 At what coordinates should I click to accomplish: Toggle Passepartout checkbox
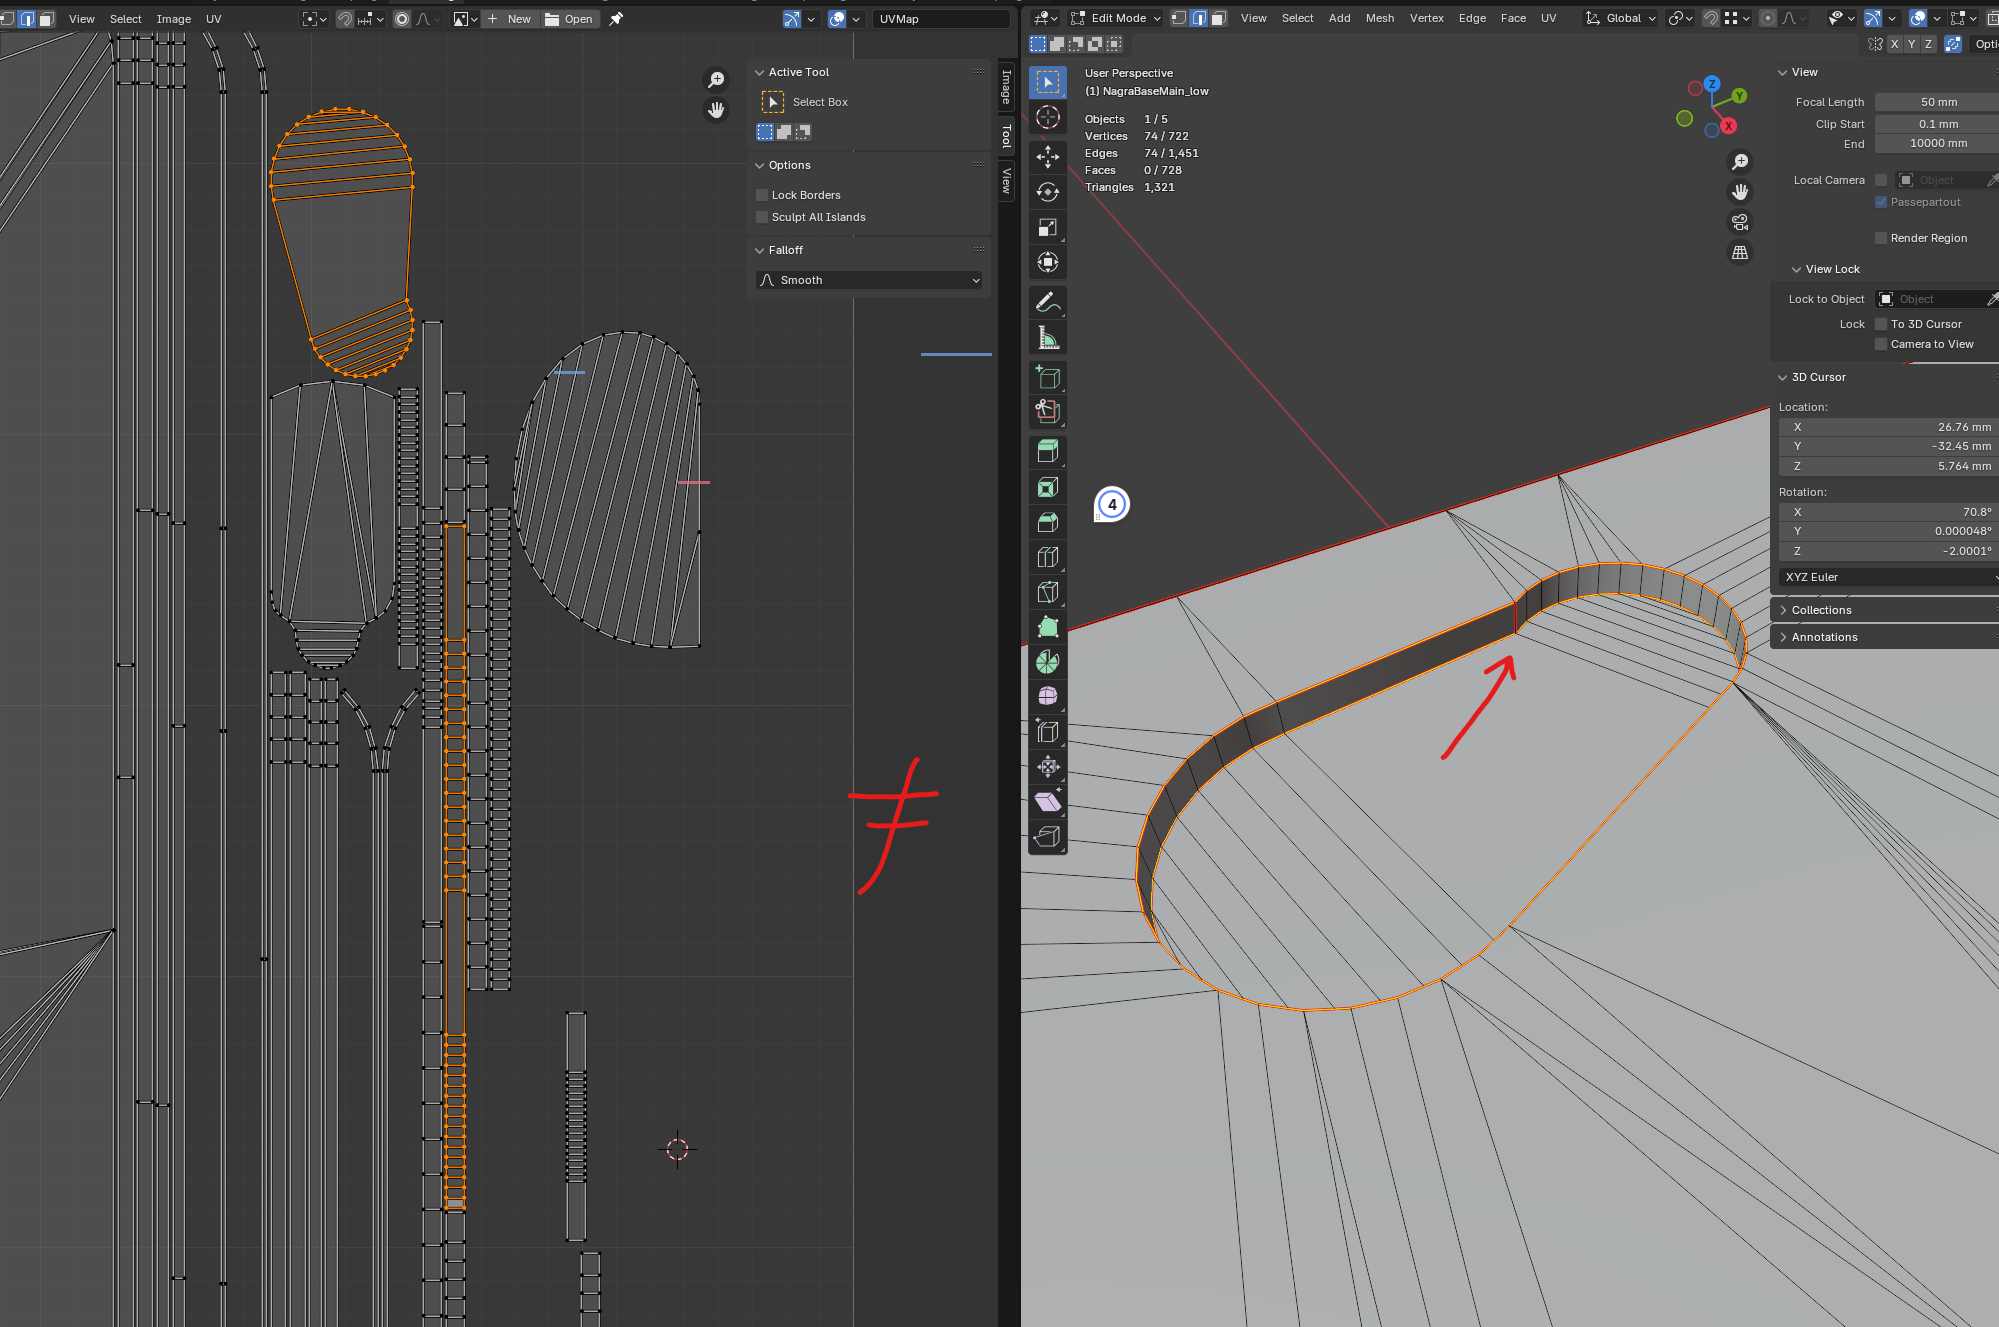(x=1881, y=202)
